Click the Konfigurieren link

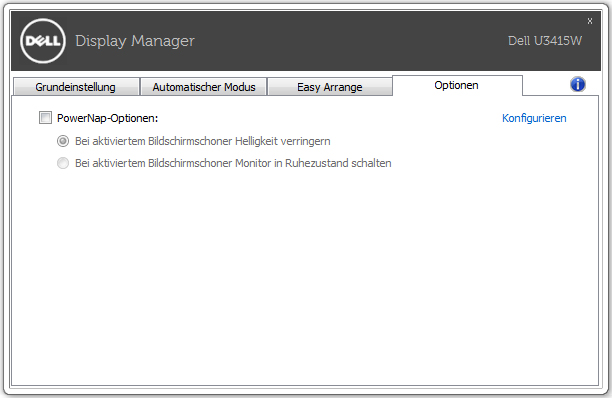tap(534, 118)
